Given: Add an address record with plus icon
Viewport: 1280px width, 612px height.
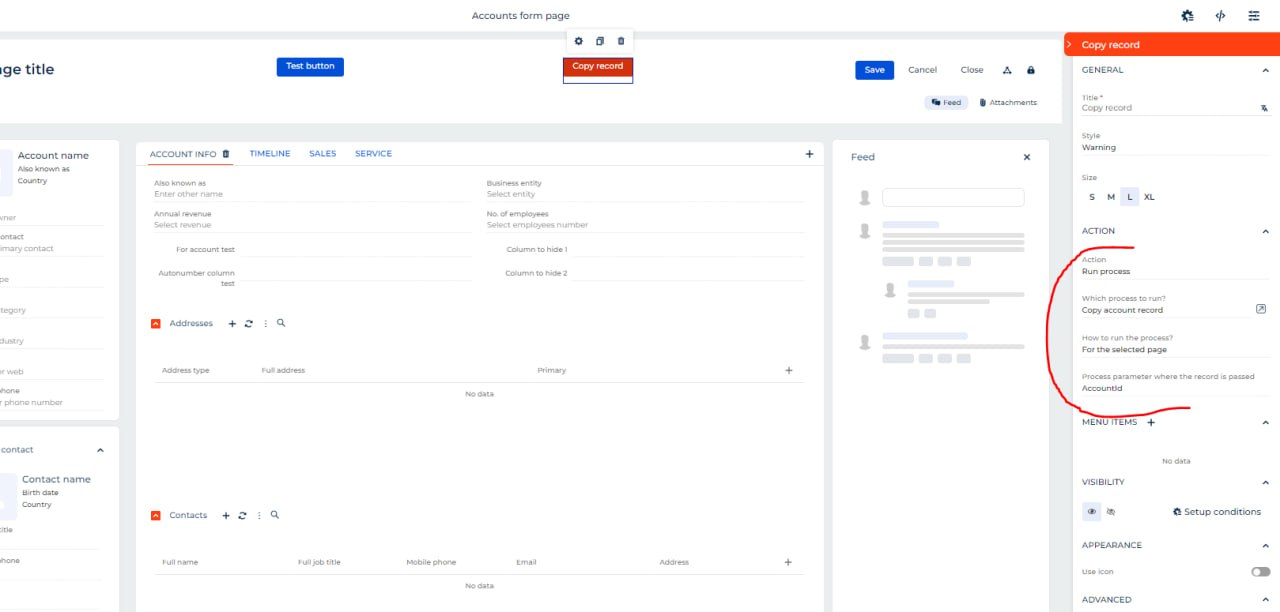Looking at the screenshot, I should click(232, 324).
